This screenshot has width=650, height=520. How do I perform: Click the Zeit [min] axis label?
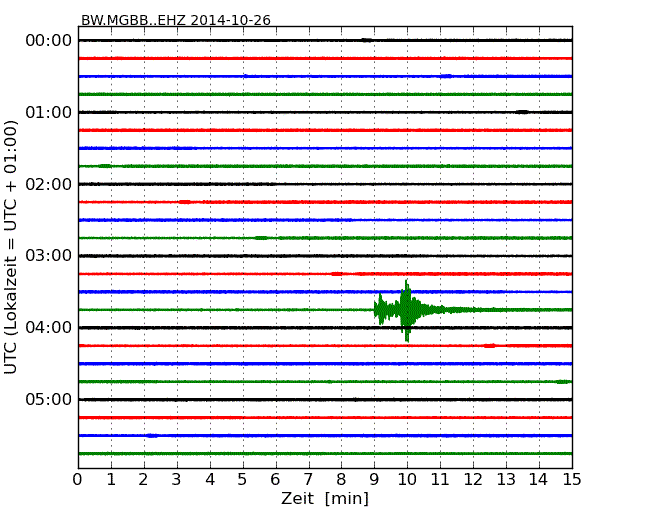point(325,498)
